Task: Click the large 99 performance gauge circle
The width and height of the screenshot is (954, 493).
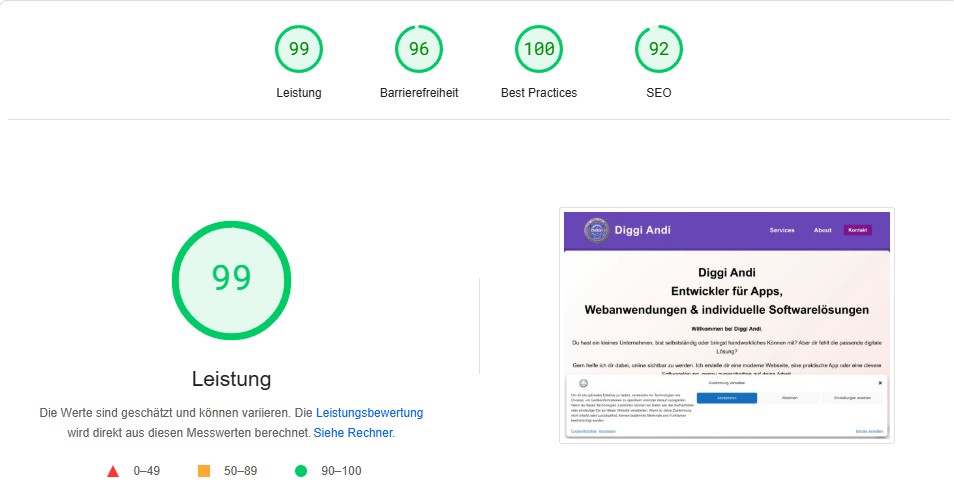Action: pyautogui.click(x=231, y=278)
